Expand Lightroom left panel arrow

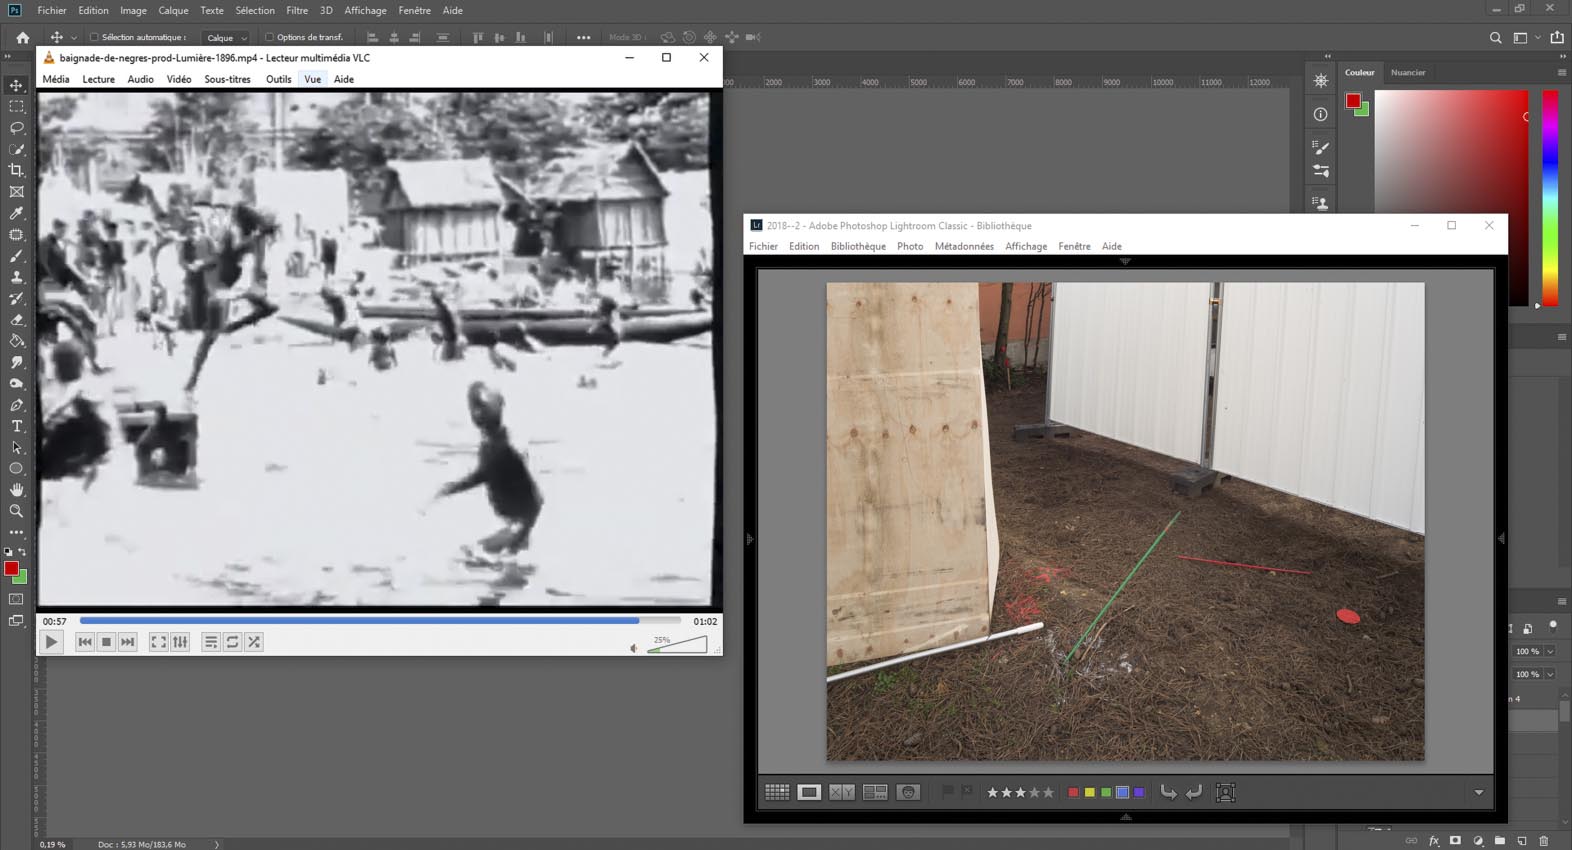pyautogui.click(x=750, y=539)
